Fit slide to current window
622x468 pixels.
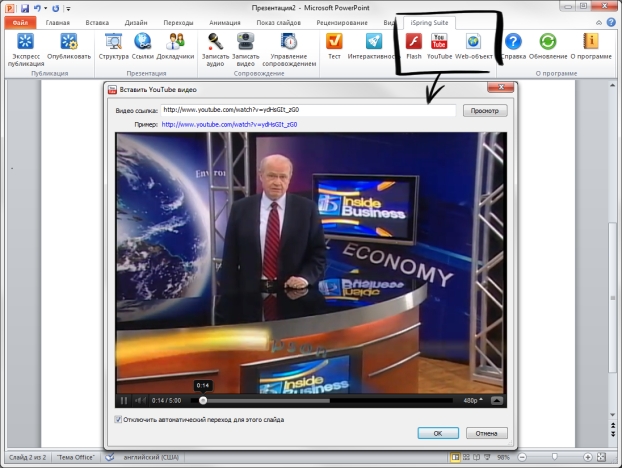click(x=601, y=457)
